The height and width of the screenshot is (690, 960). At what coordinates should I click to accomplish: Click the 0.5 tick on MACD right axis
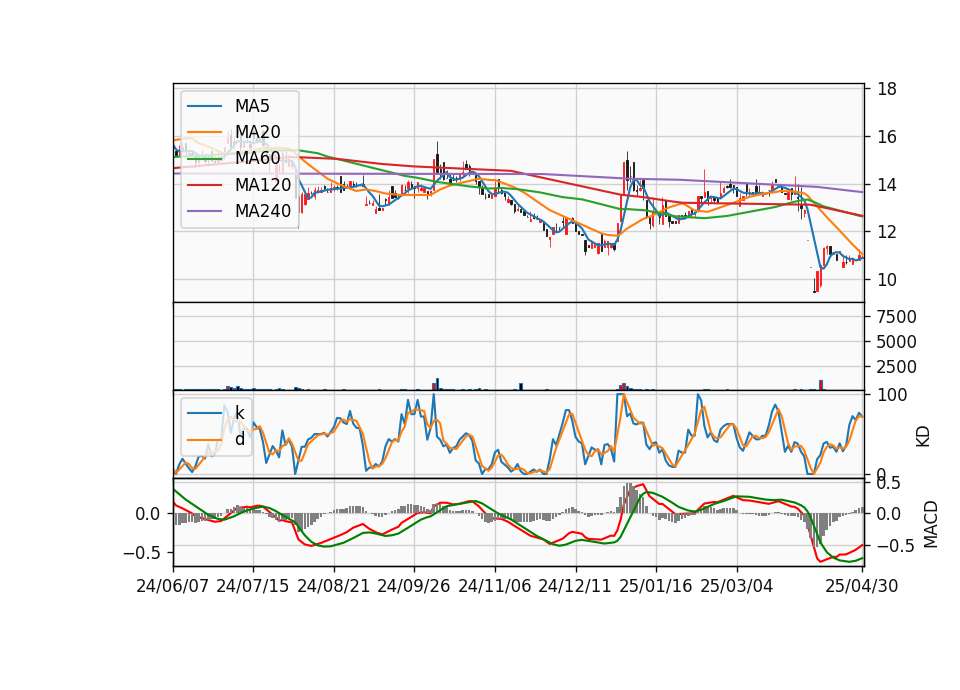(888, 484)
